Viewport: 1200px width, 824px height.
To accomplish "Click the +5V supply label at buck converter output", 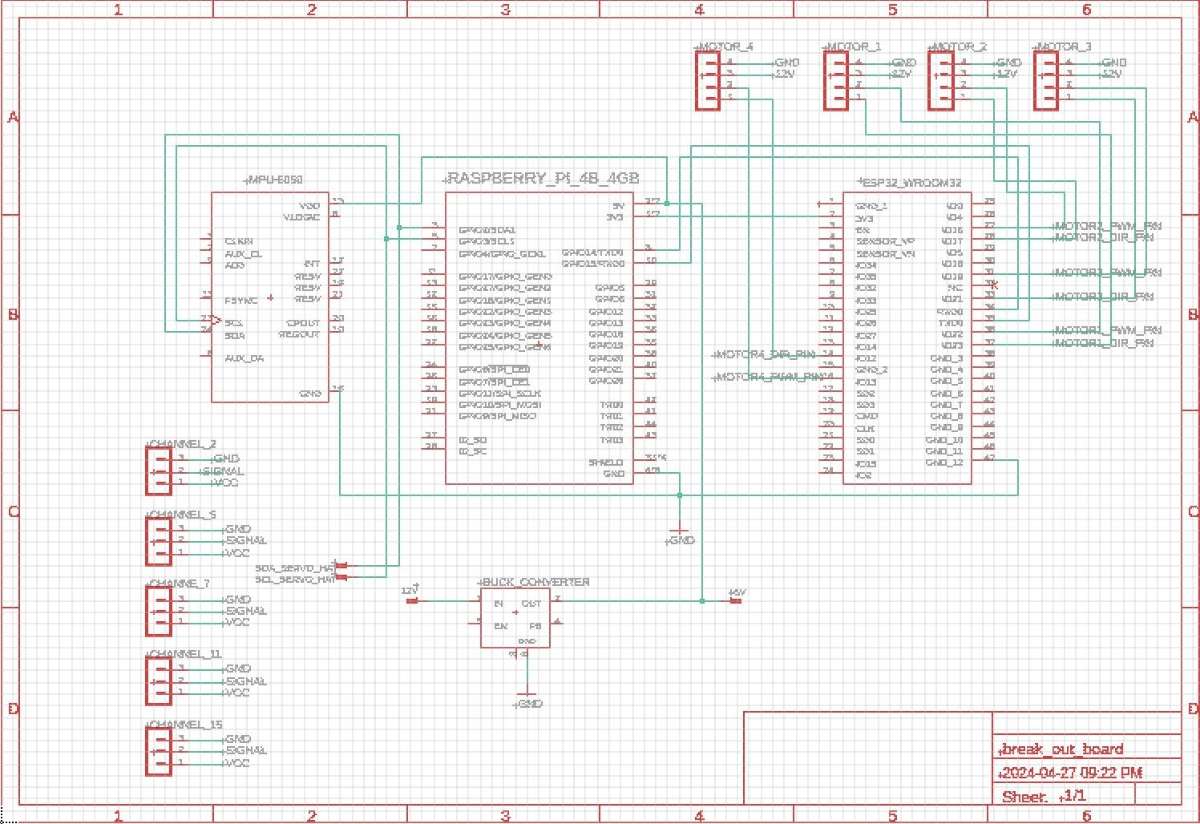I will click(x=738, y=592).
